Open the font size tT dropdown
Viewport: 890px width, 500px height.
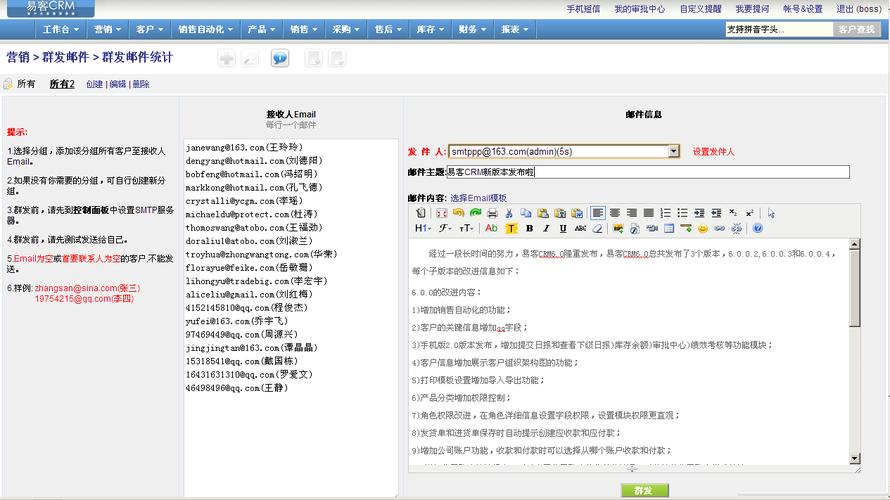click(467, 228)
